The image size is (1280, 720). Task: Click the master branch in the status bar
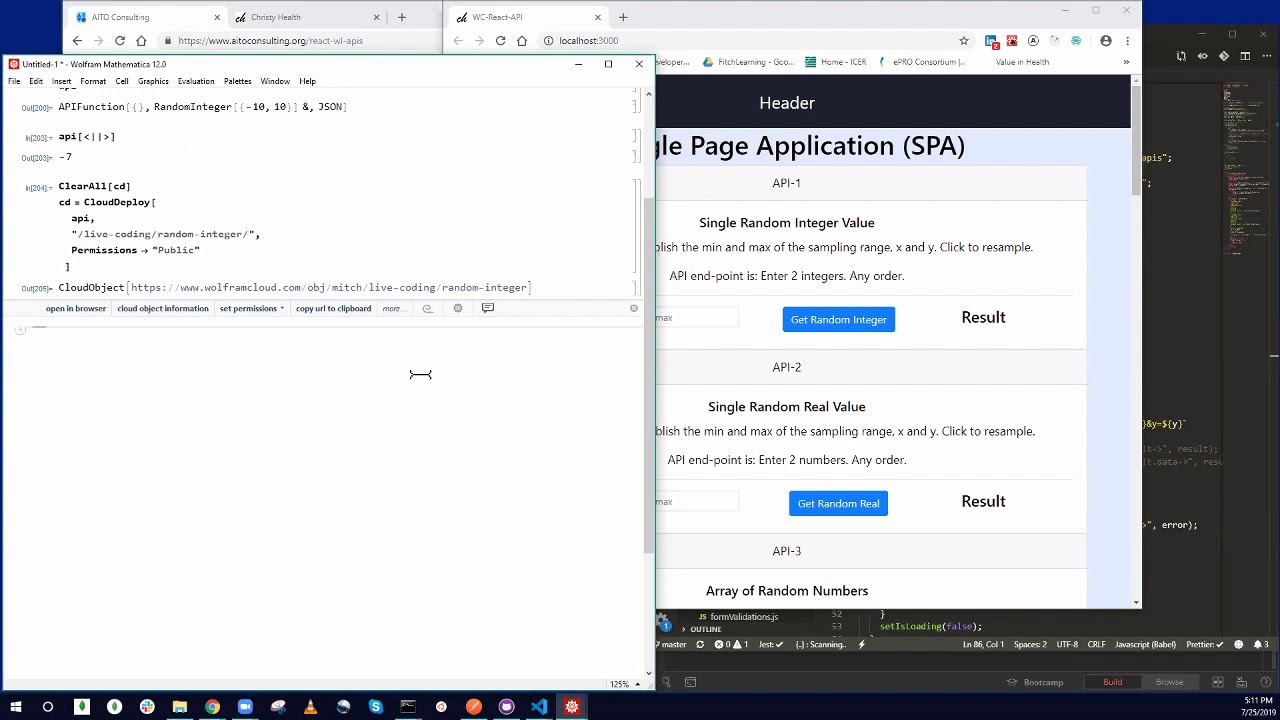coord(674,645)
